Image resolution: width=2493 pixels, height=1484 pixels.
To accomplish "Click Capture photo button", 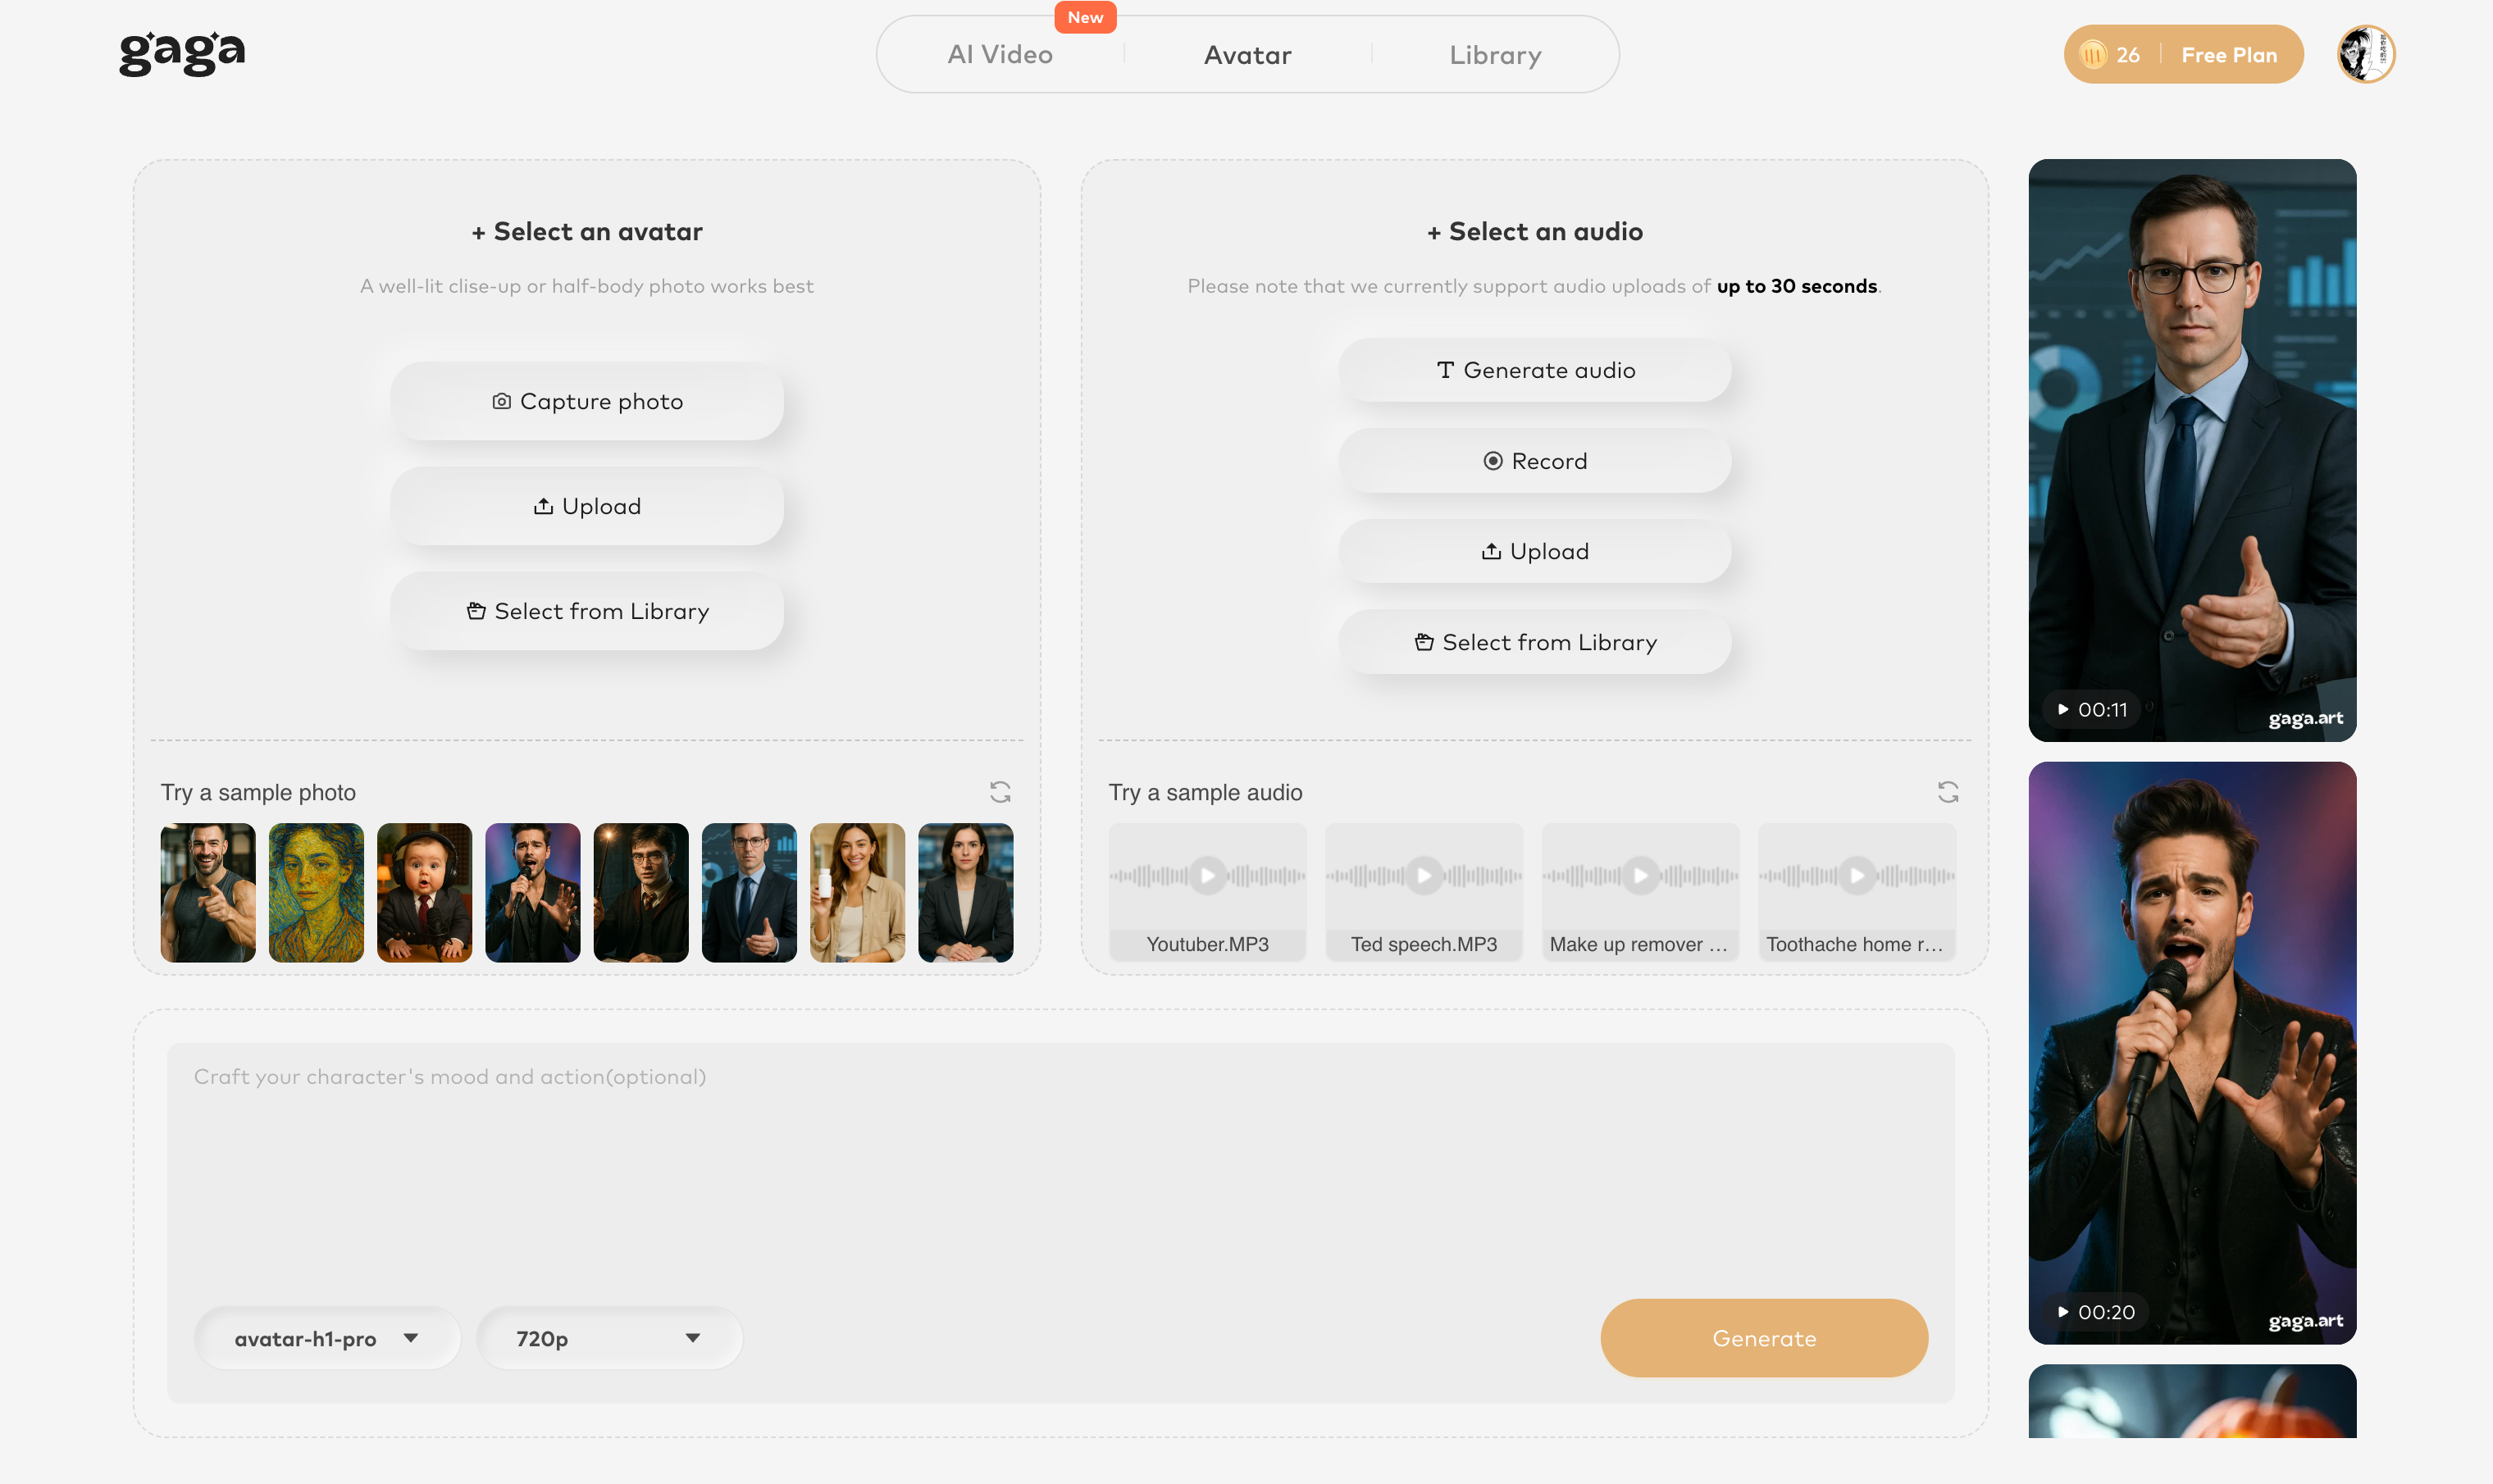I will pos(587,401).
